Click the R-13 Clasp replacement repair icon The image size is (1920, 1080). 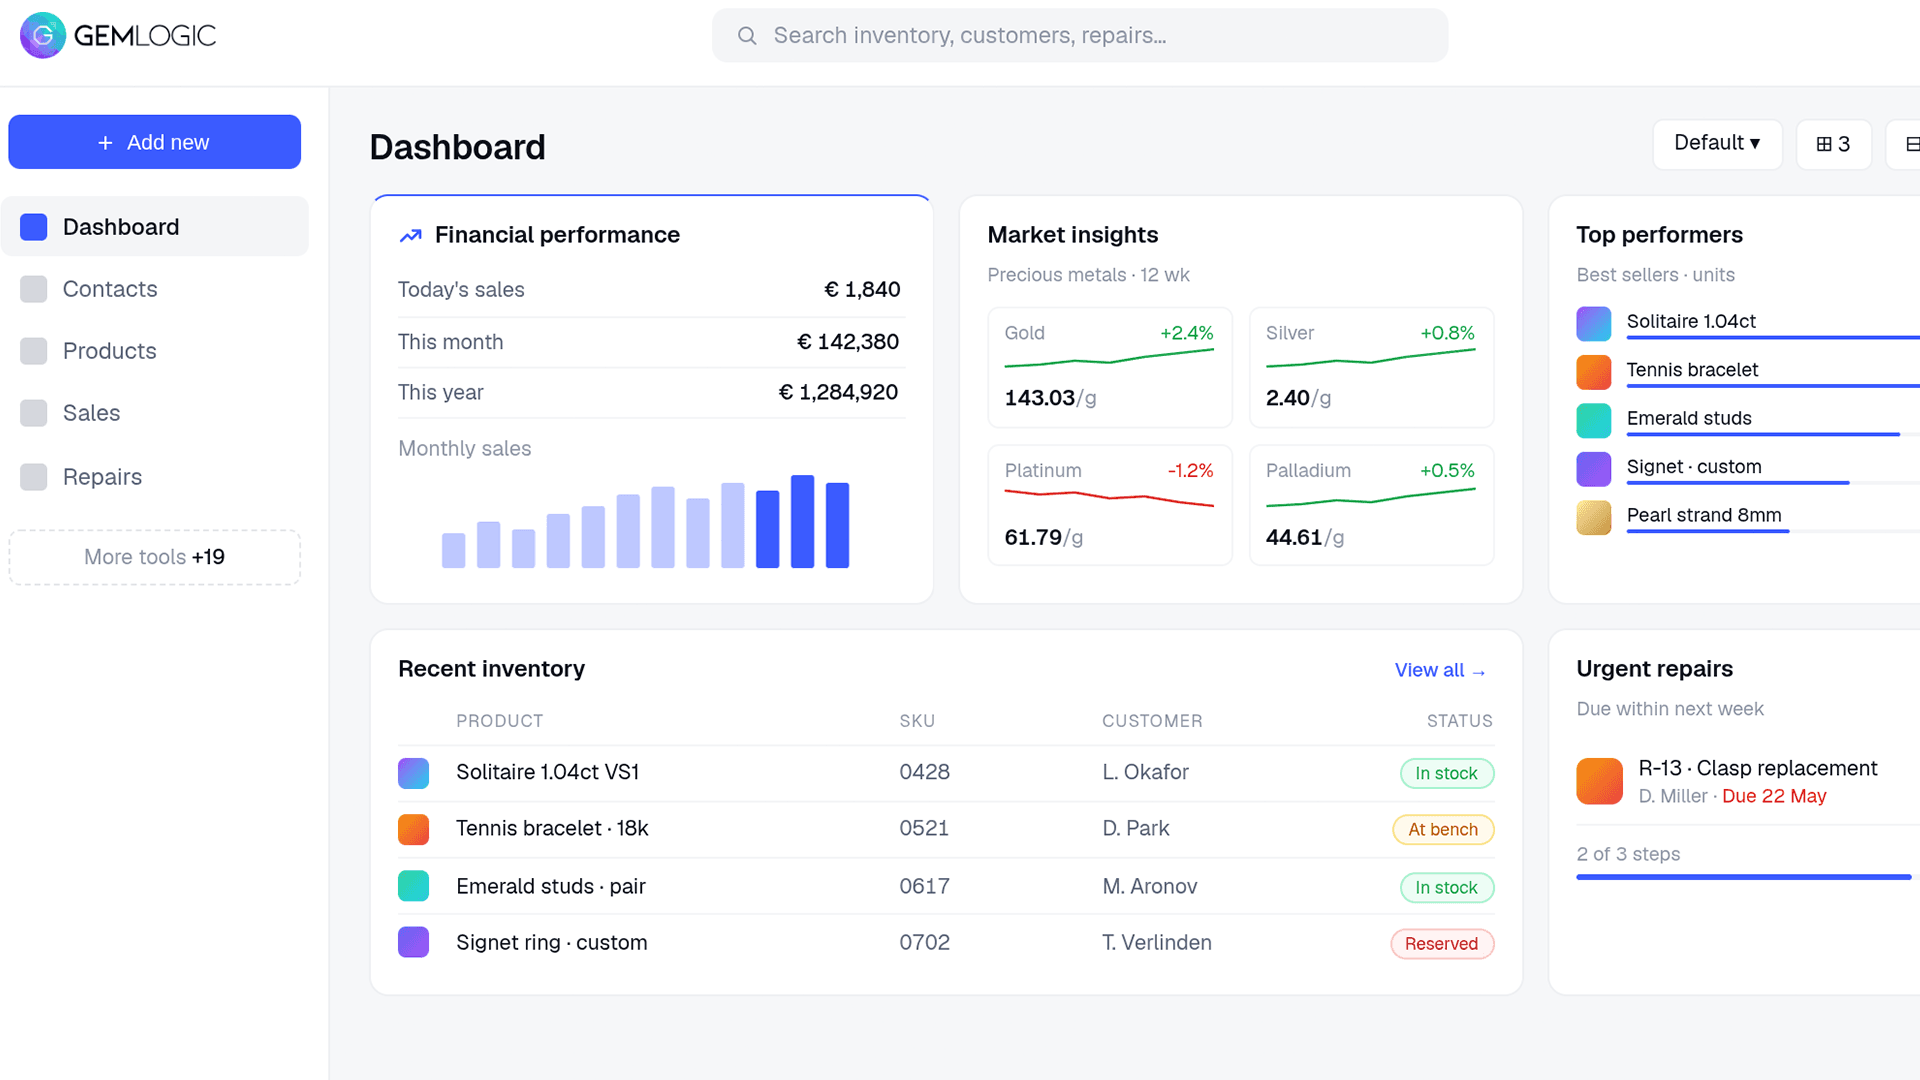tap(1600, 781)
